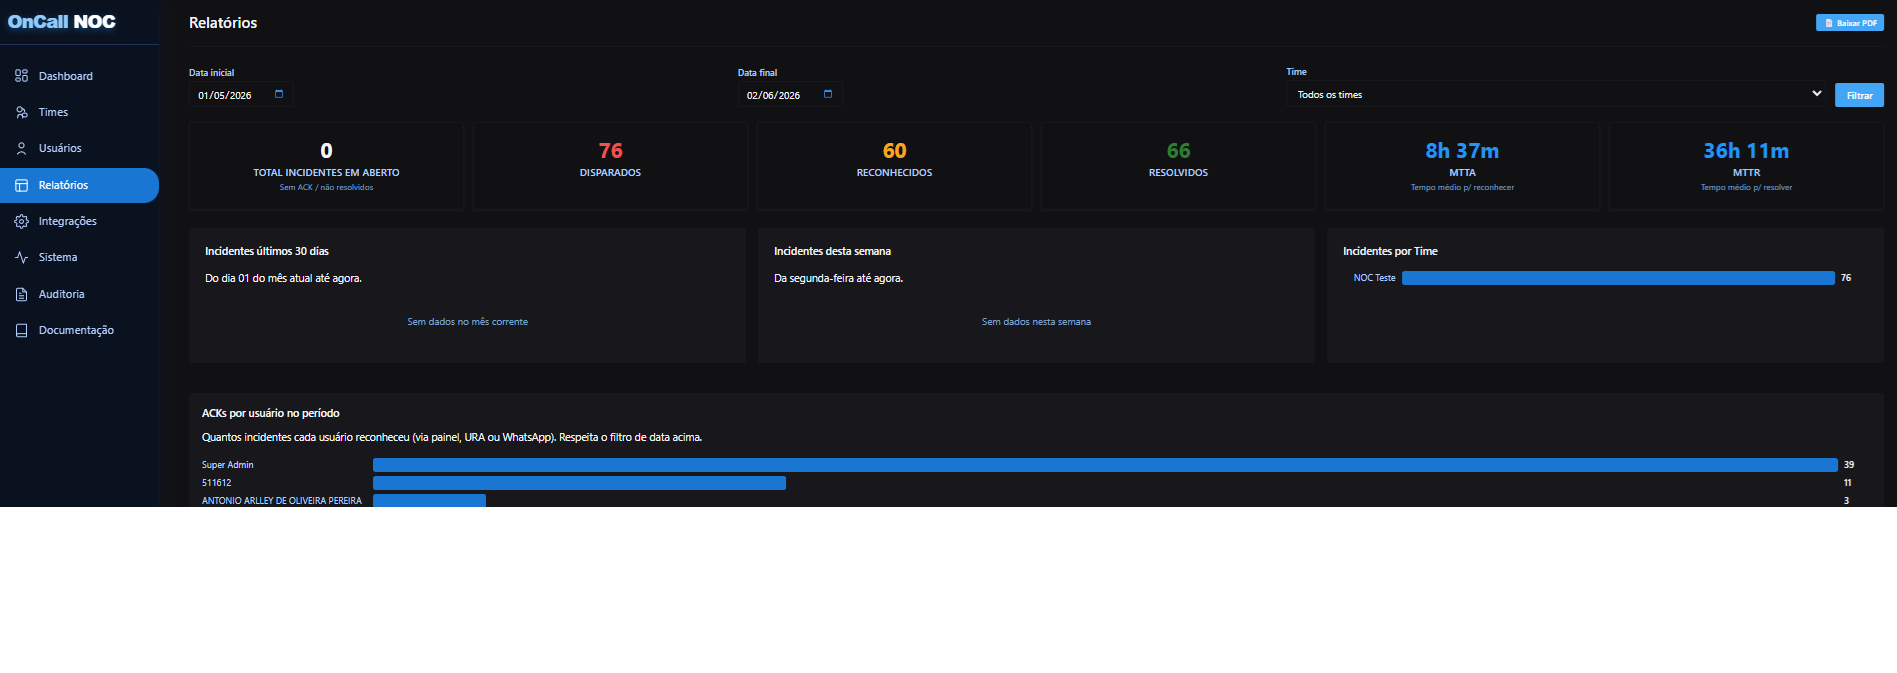Click the Integrações gear icon

click(21, 221)
